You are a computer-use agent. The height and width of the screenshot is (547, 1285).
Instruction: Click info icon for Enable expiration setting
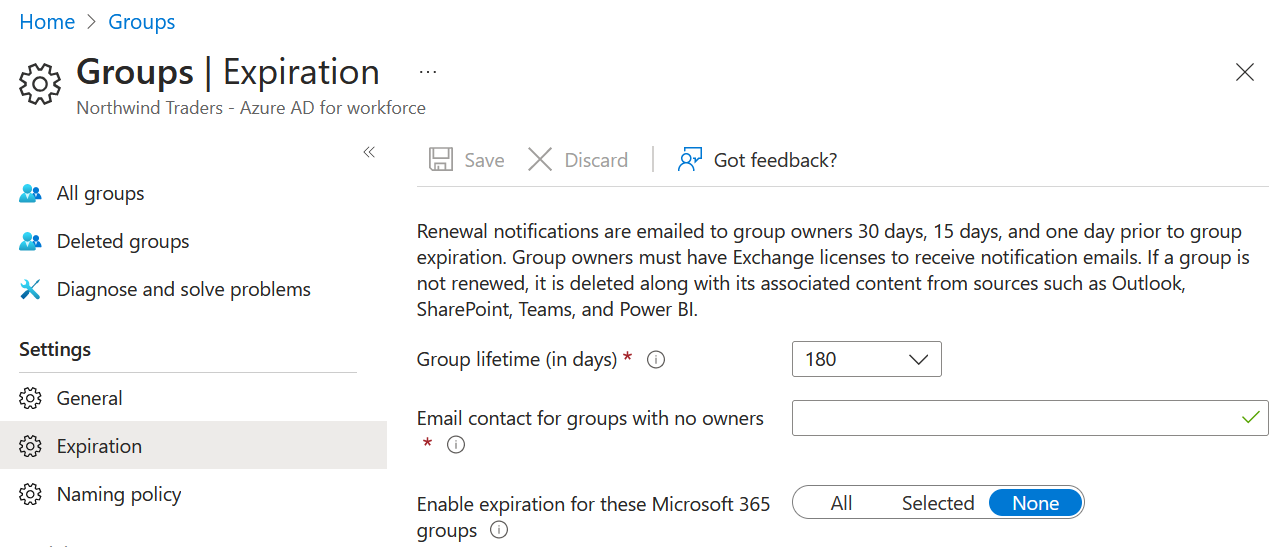pyautogui.click(x=499, y=531)
